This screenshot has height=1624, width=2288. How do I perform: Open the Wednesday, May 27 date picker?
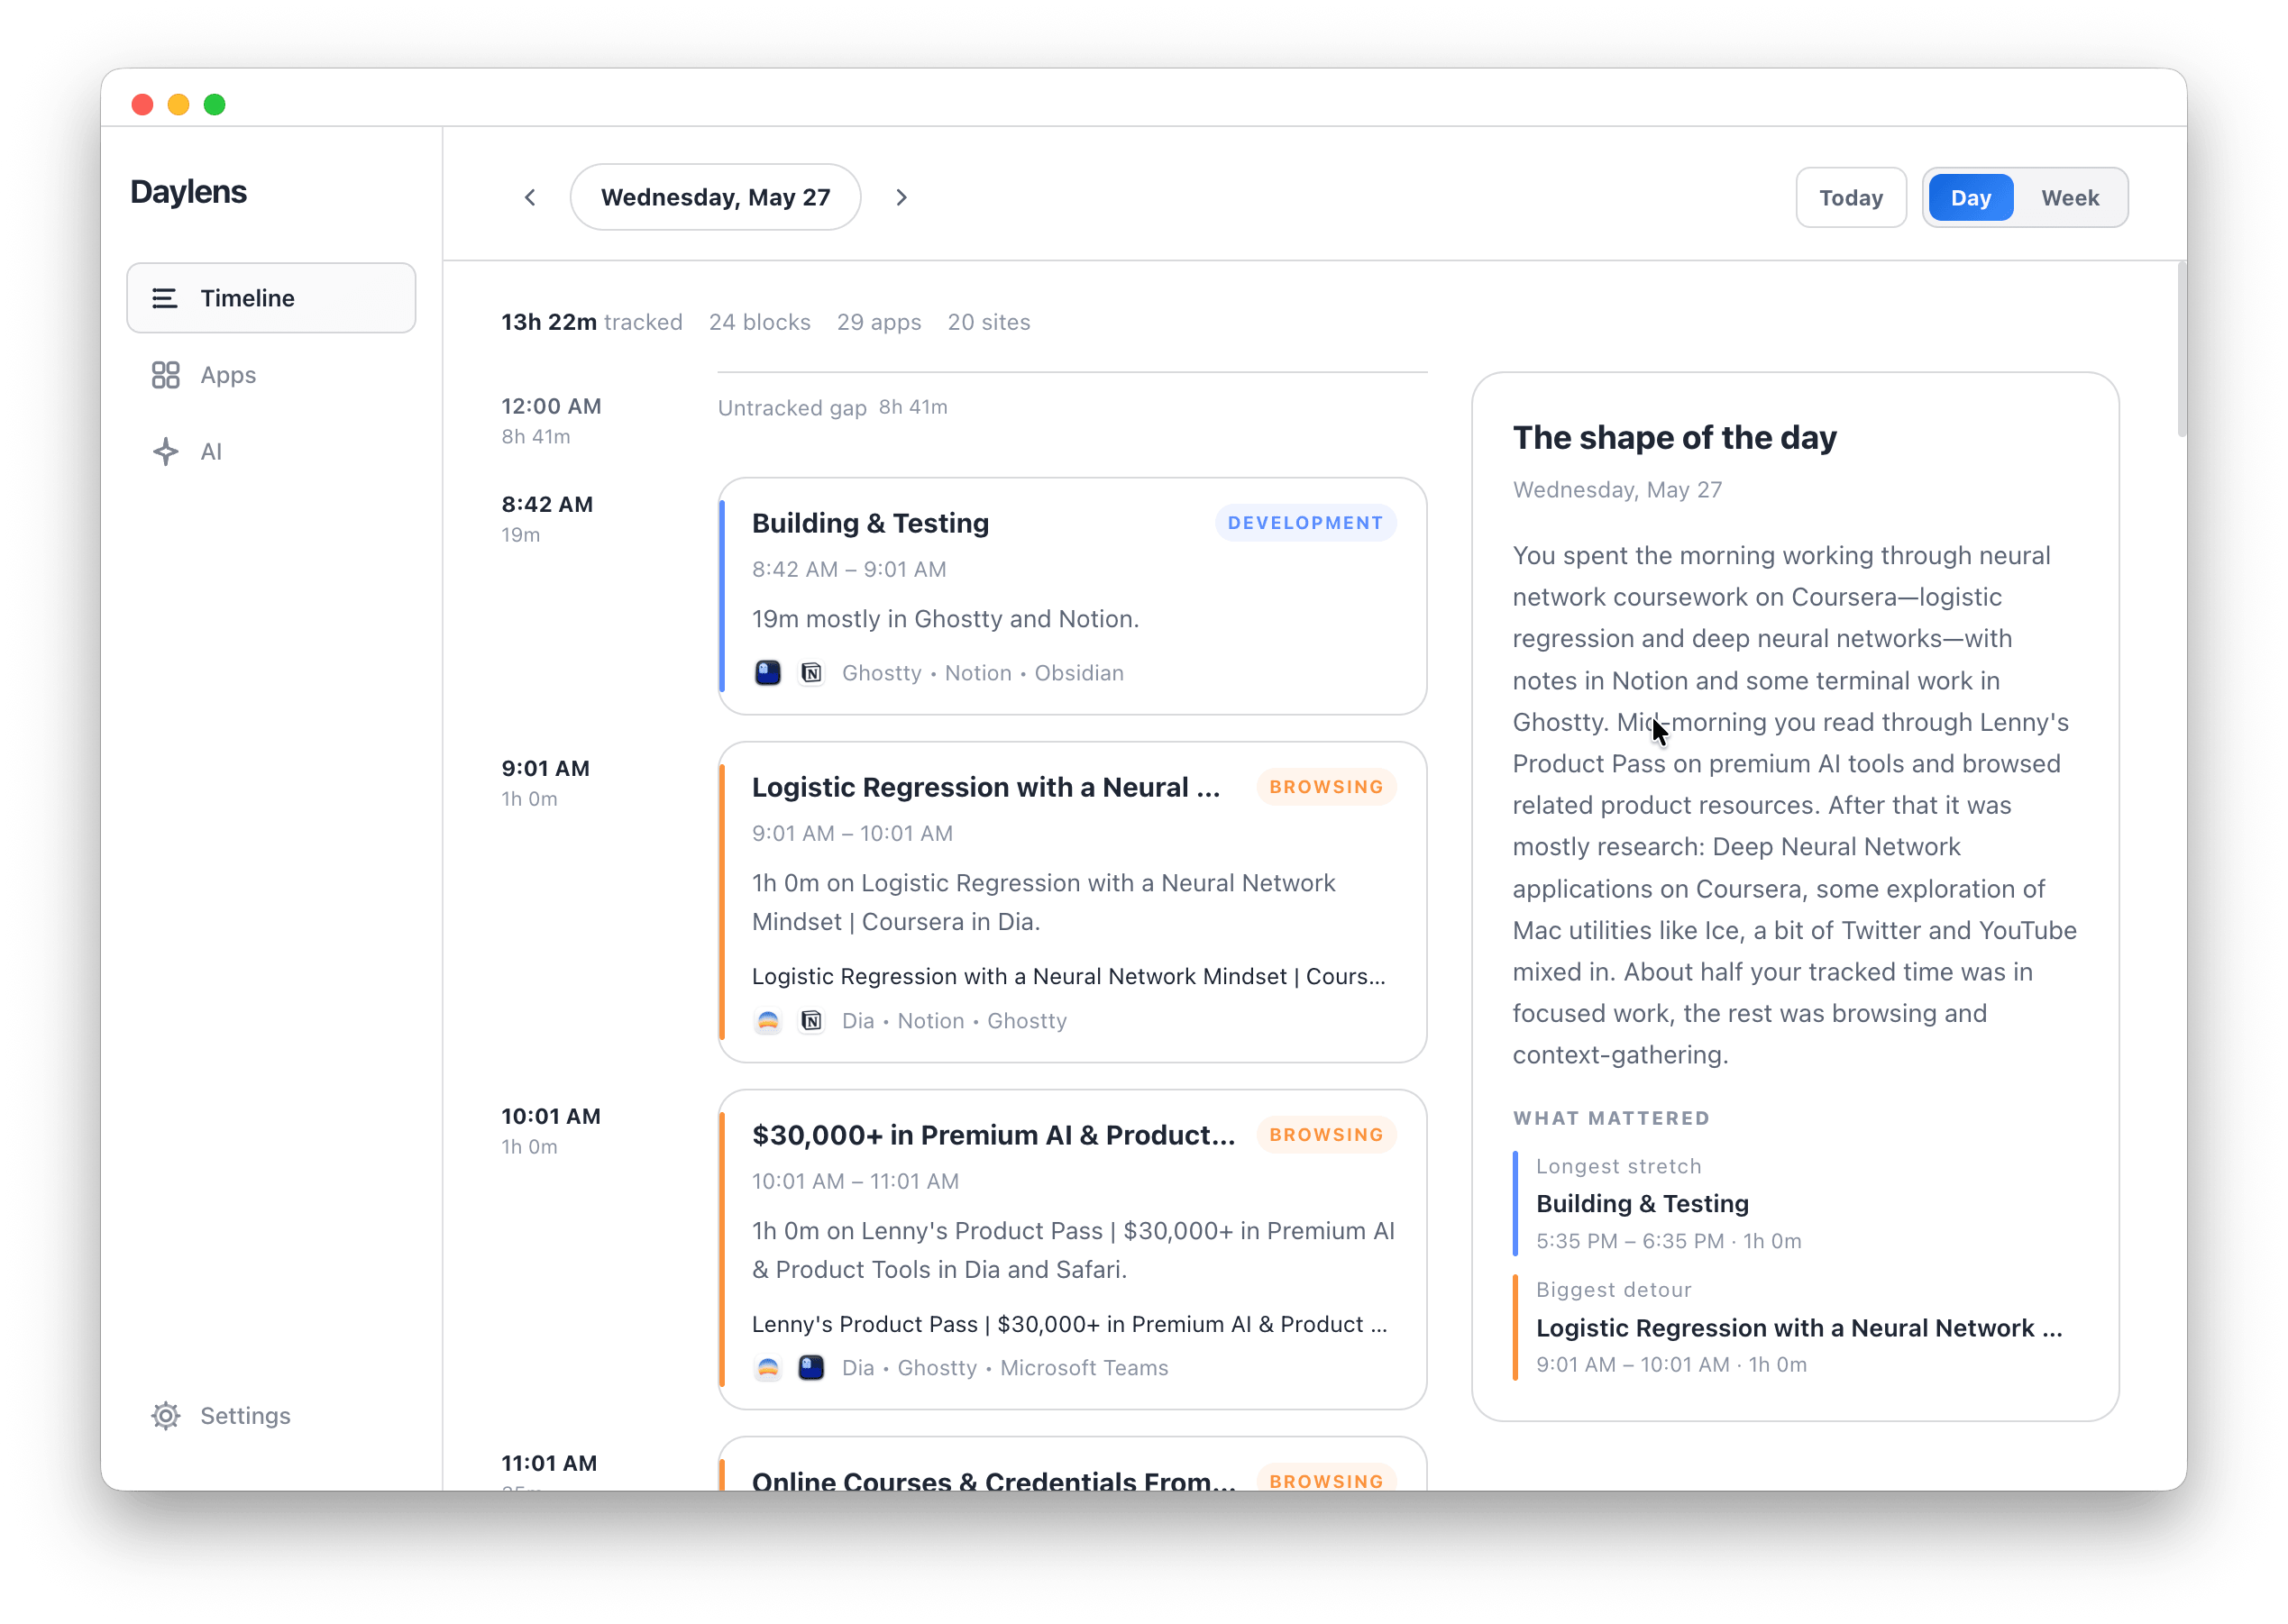716,198
